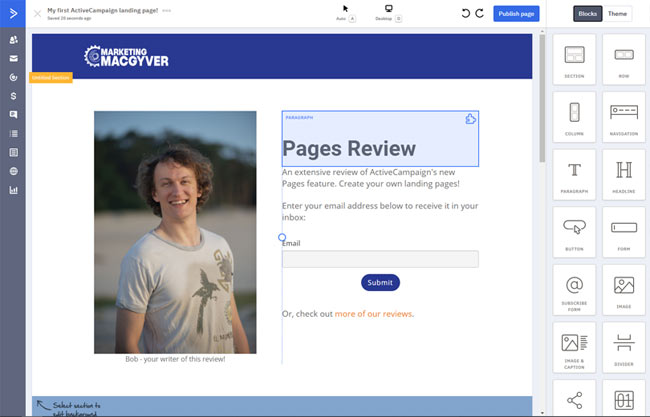Insert a Divider block
The width and height of the screenshot is (650, 417).
[624, 347]
